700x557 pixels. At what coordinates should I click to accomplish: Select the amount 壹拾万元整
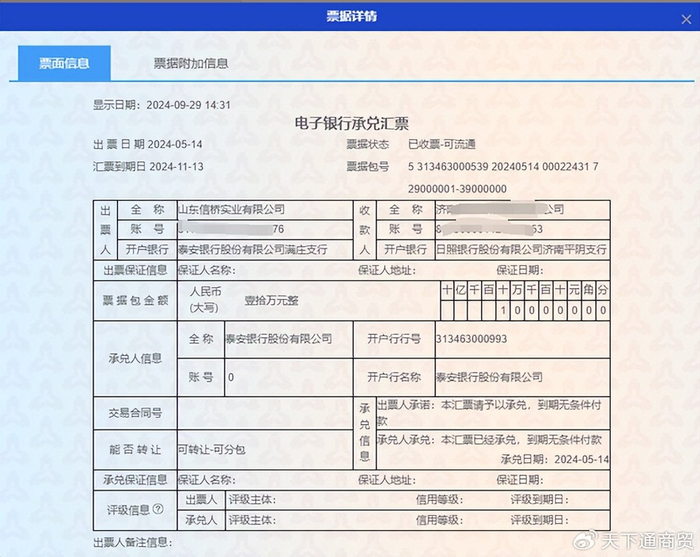[x=271, y=300]
